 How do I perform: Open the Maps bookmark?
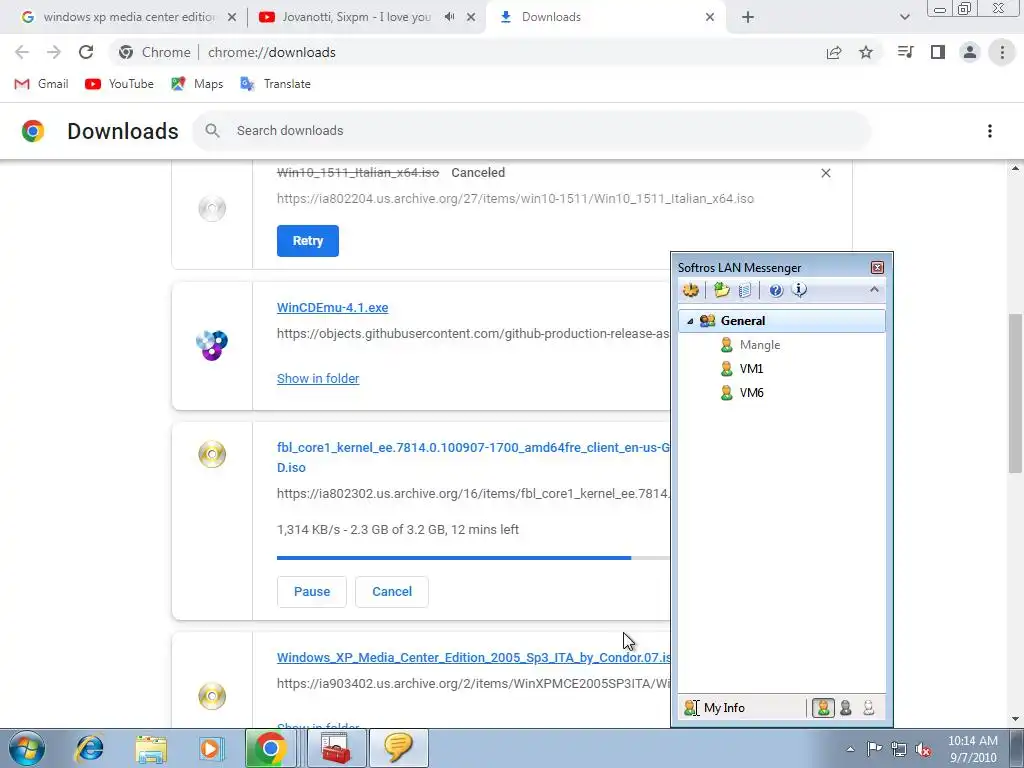[197, 84]
